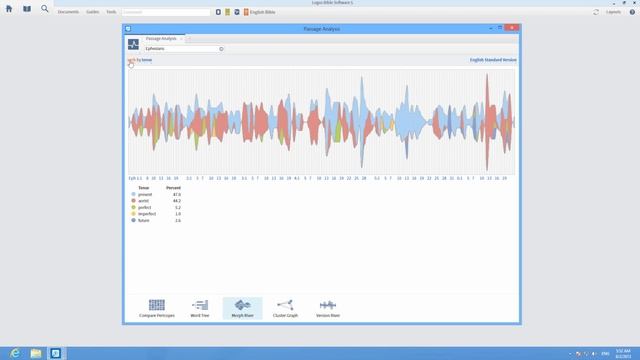The image size is (640, 360).
Task: Click the future tense color dot
Action: [133, 220]
